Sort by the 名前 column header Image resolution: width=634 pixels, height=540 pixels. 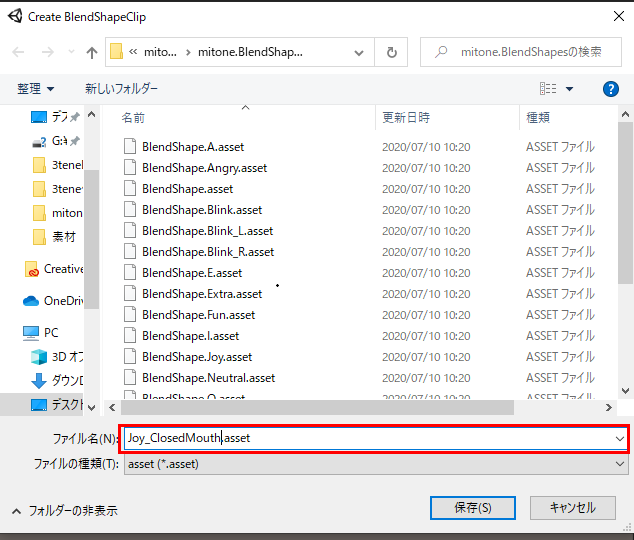point(133,118)
